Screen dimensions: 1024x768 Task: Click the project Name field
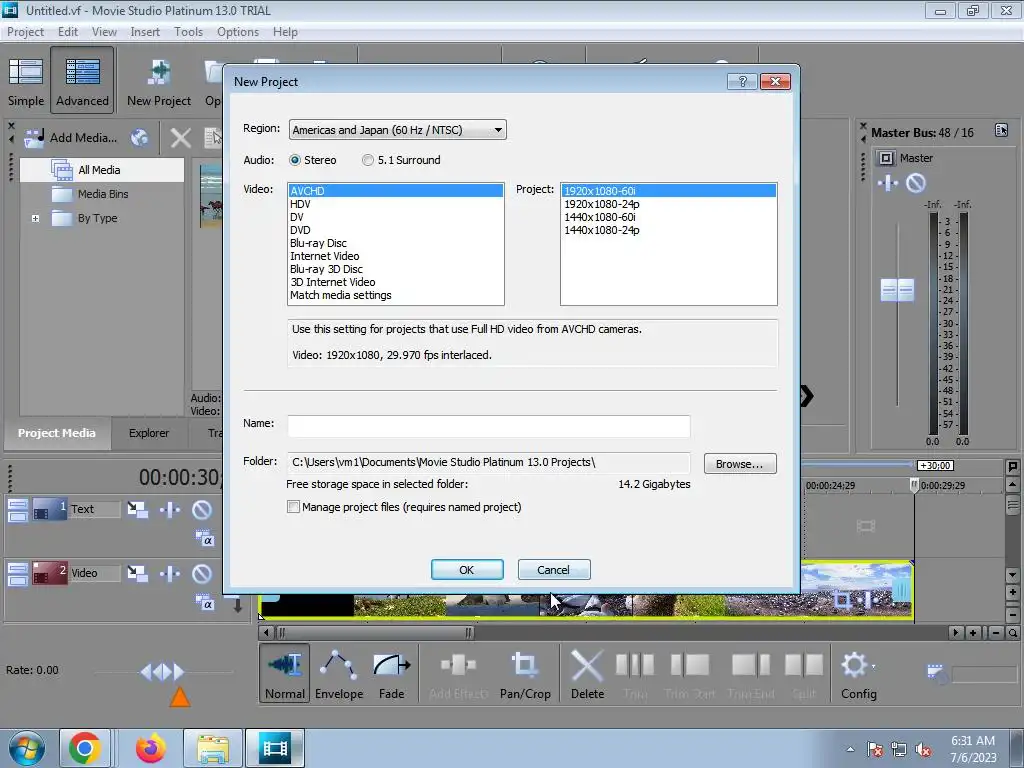[x=488, y=426]
